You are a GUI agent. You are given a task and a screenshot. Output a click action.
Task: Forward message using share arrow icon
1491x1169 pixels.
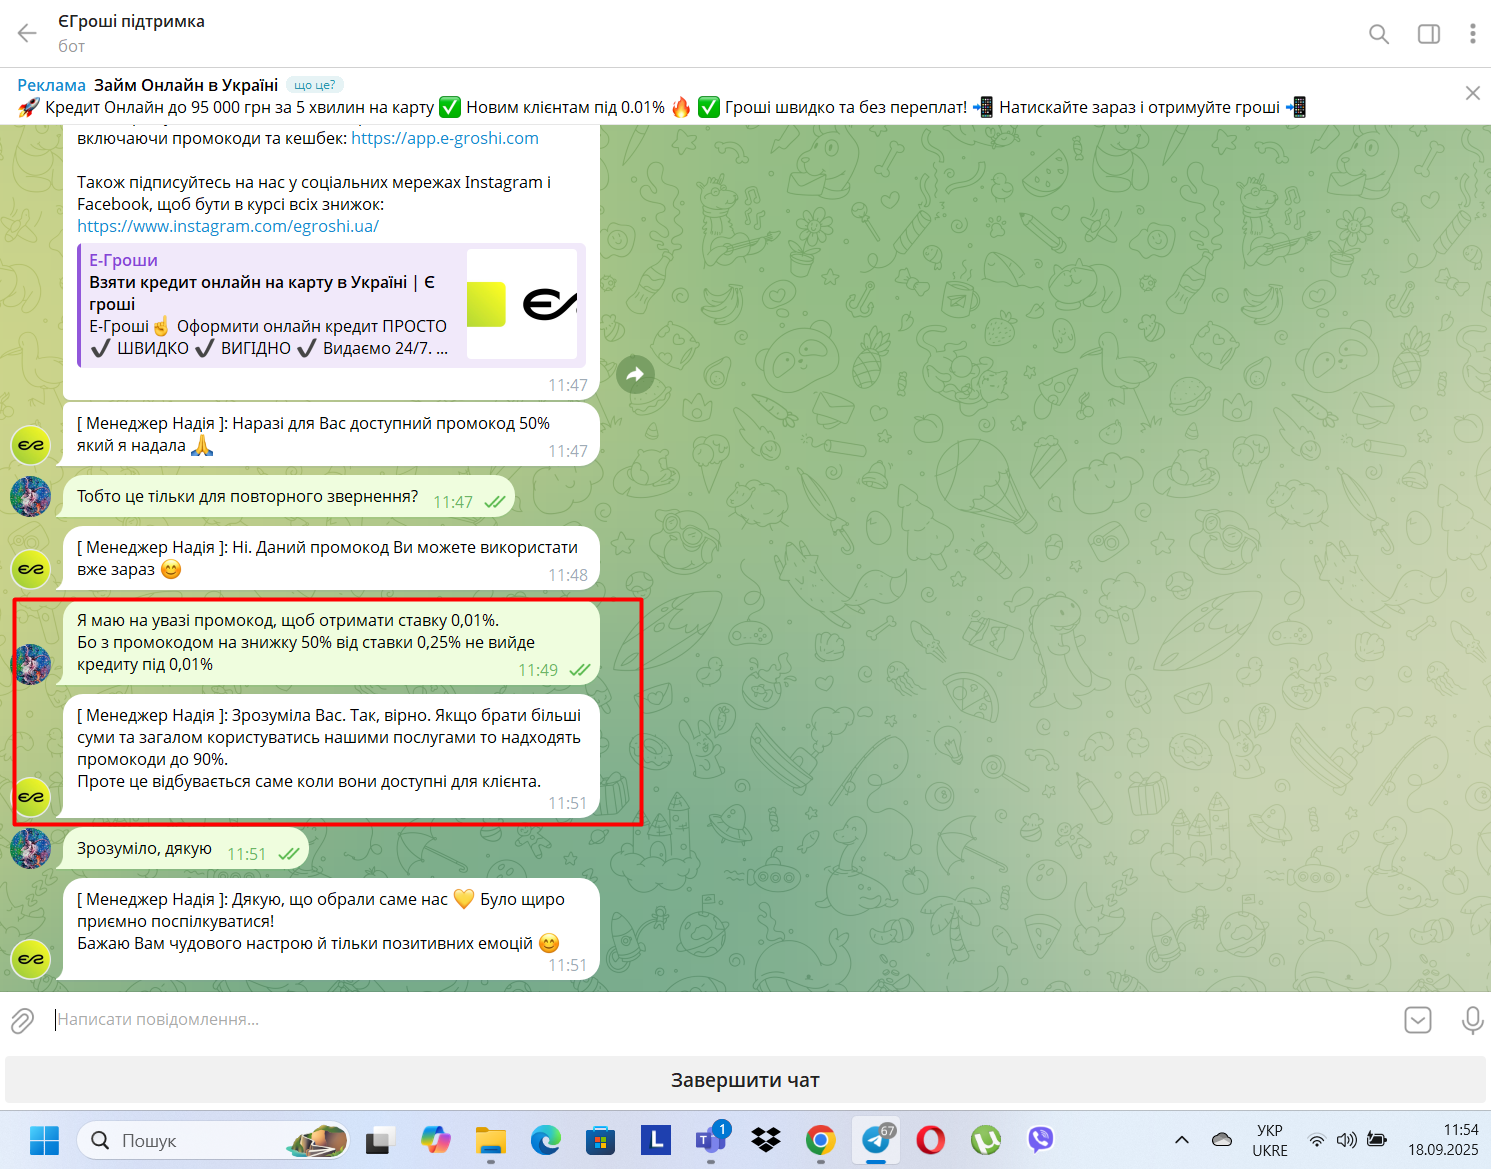[635, 375]
